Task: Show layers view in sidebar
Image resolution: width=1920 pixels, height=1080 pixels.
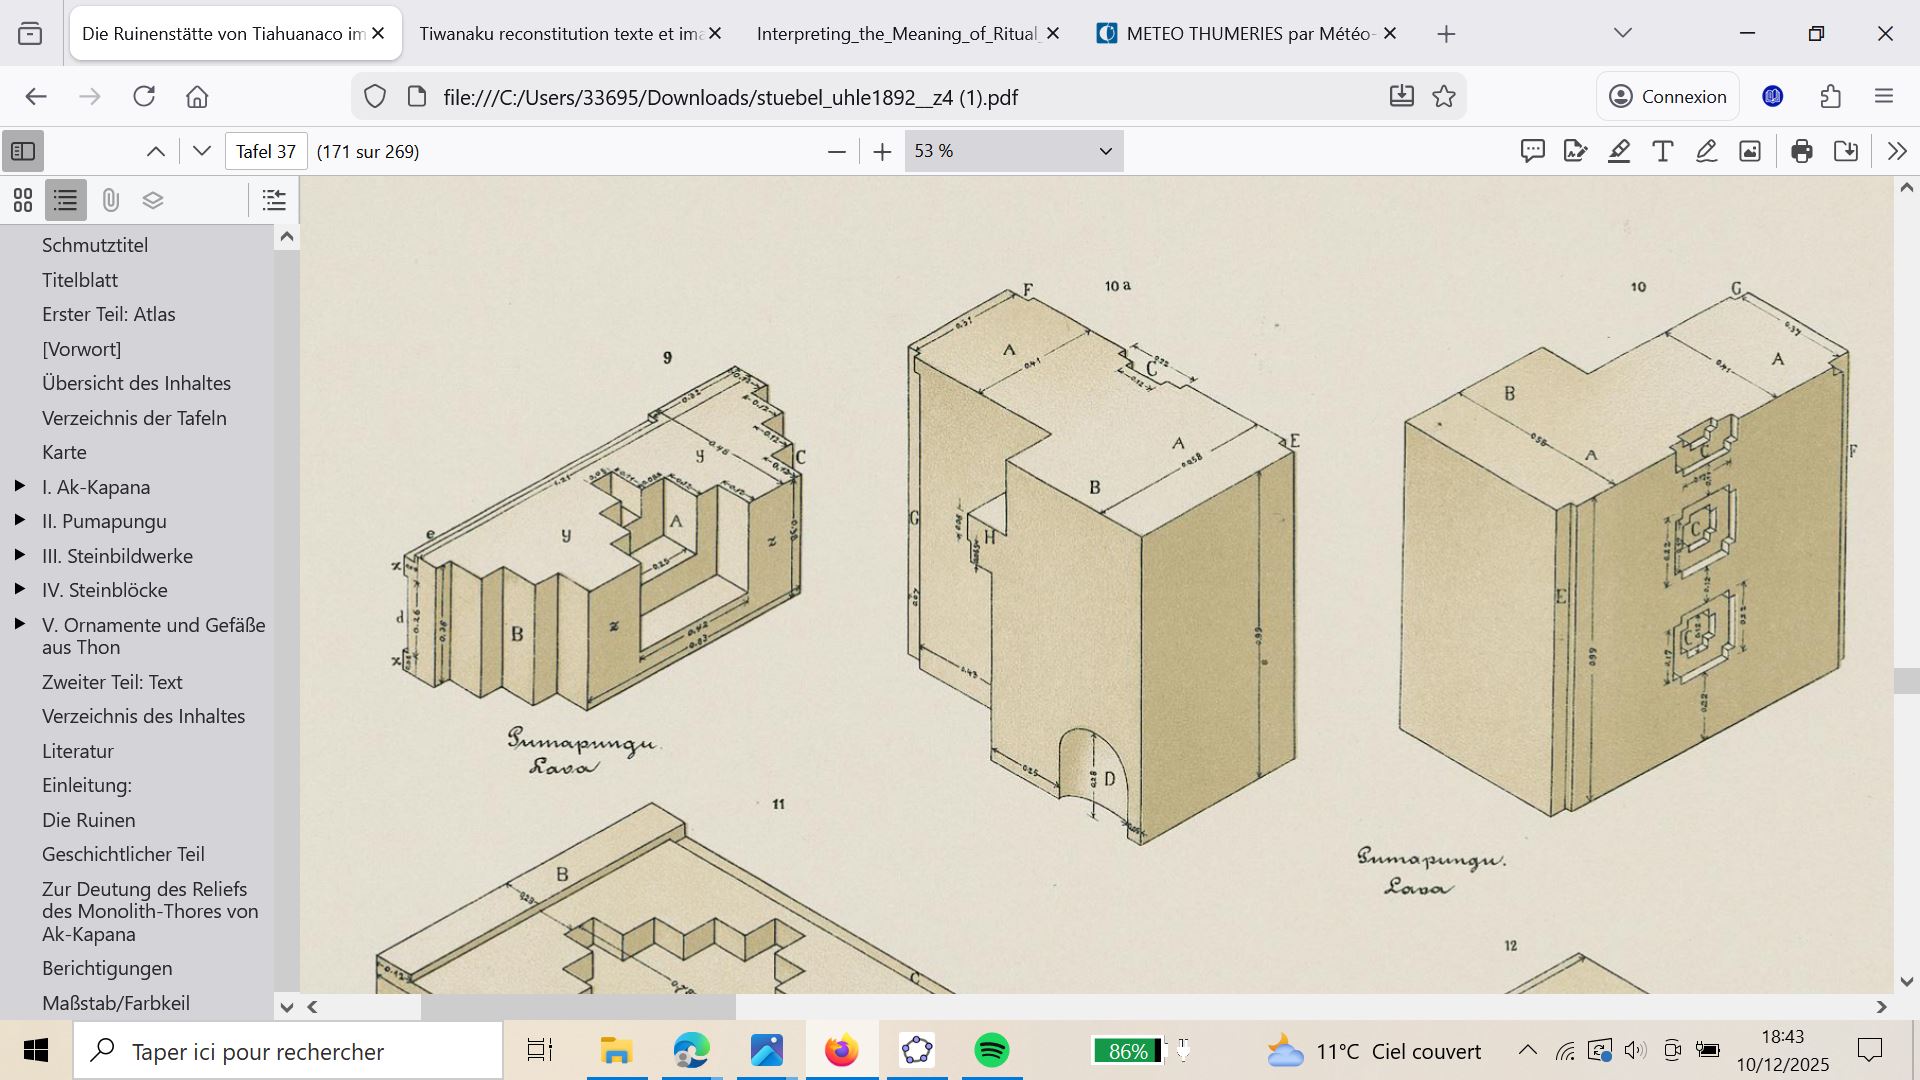Action: click(x=153, y=201)
